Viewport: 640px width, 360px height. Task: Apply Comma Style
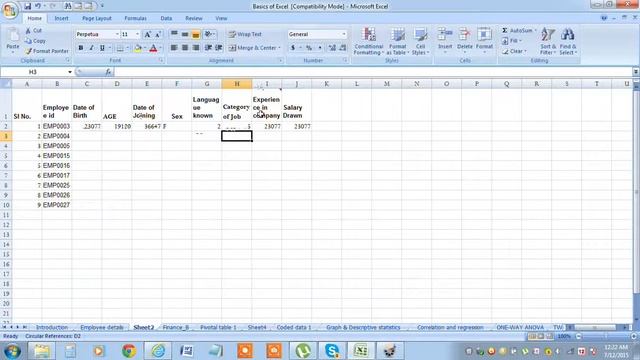tap(320, 48)
